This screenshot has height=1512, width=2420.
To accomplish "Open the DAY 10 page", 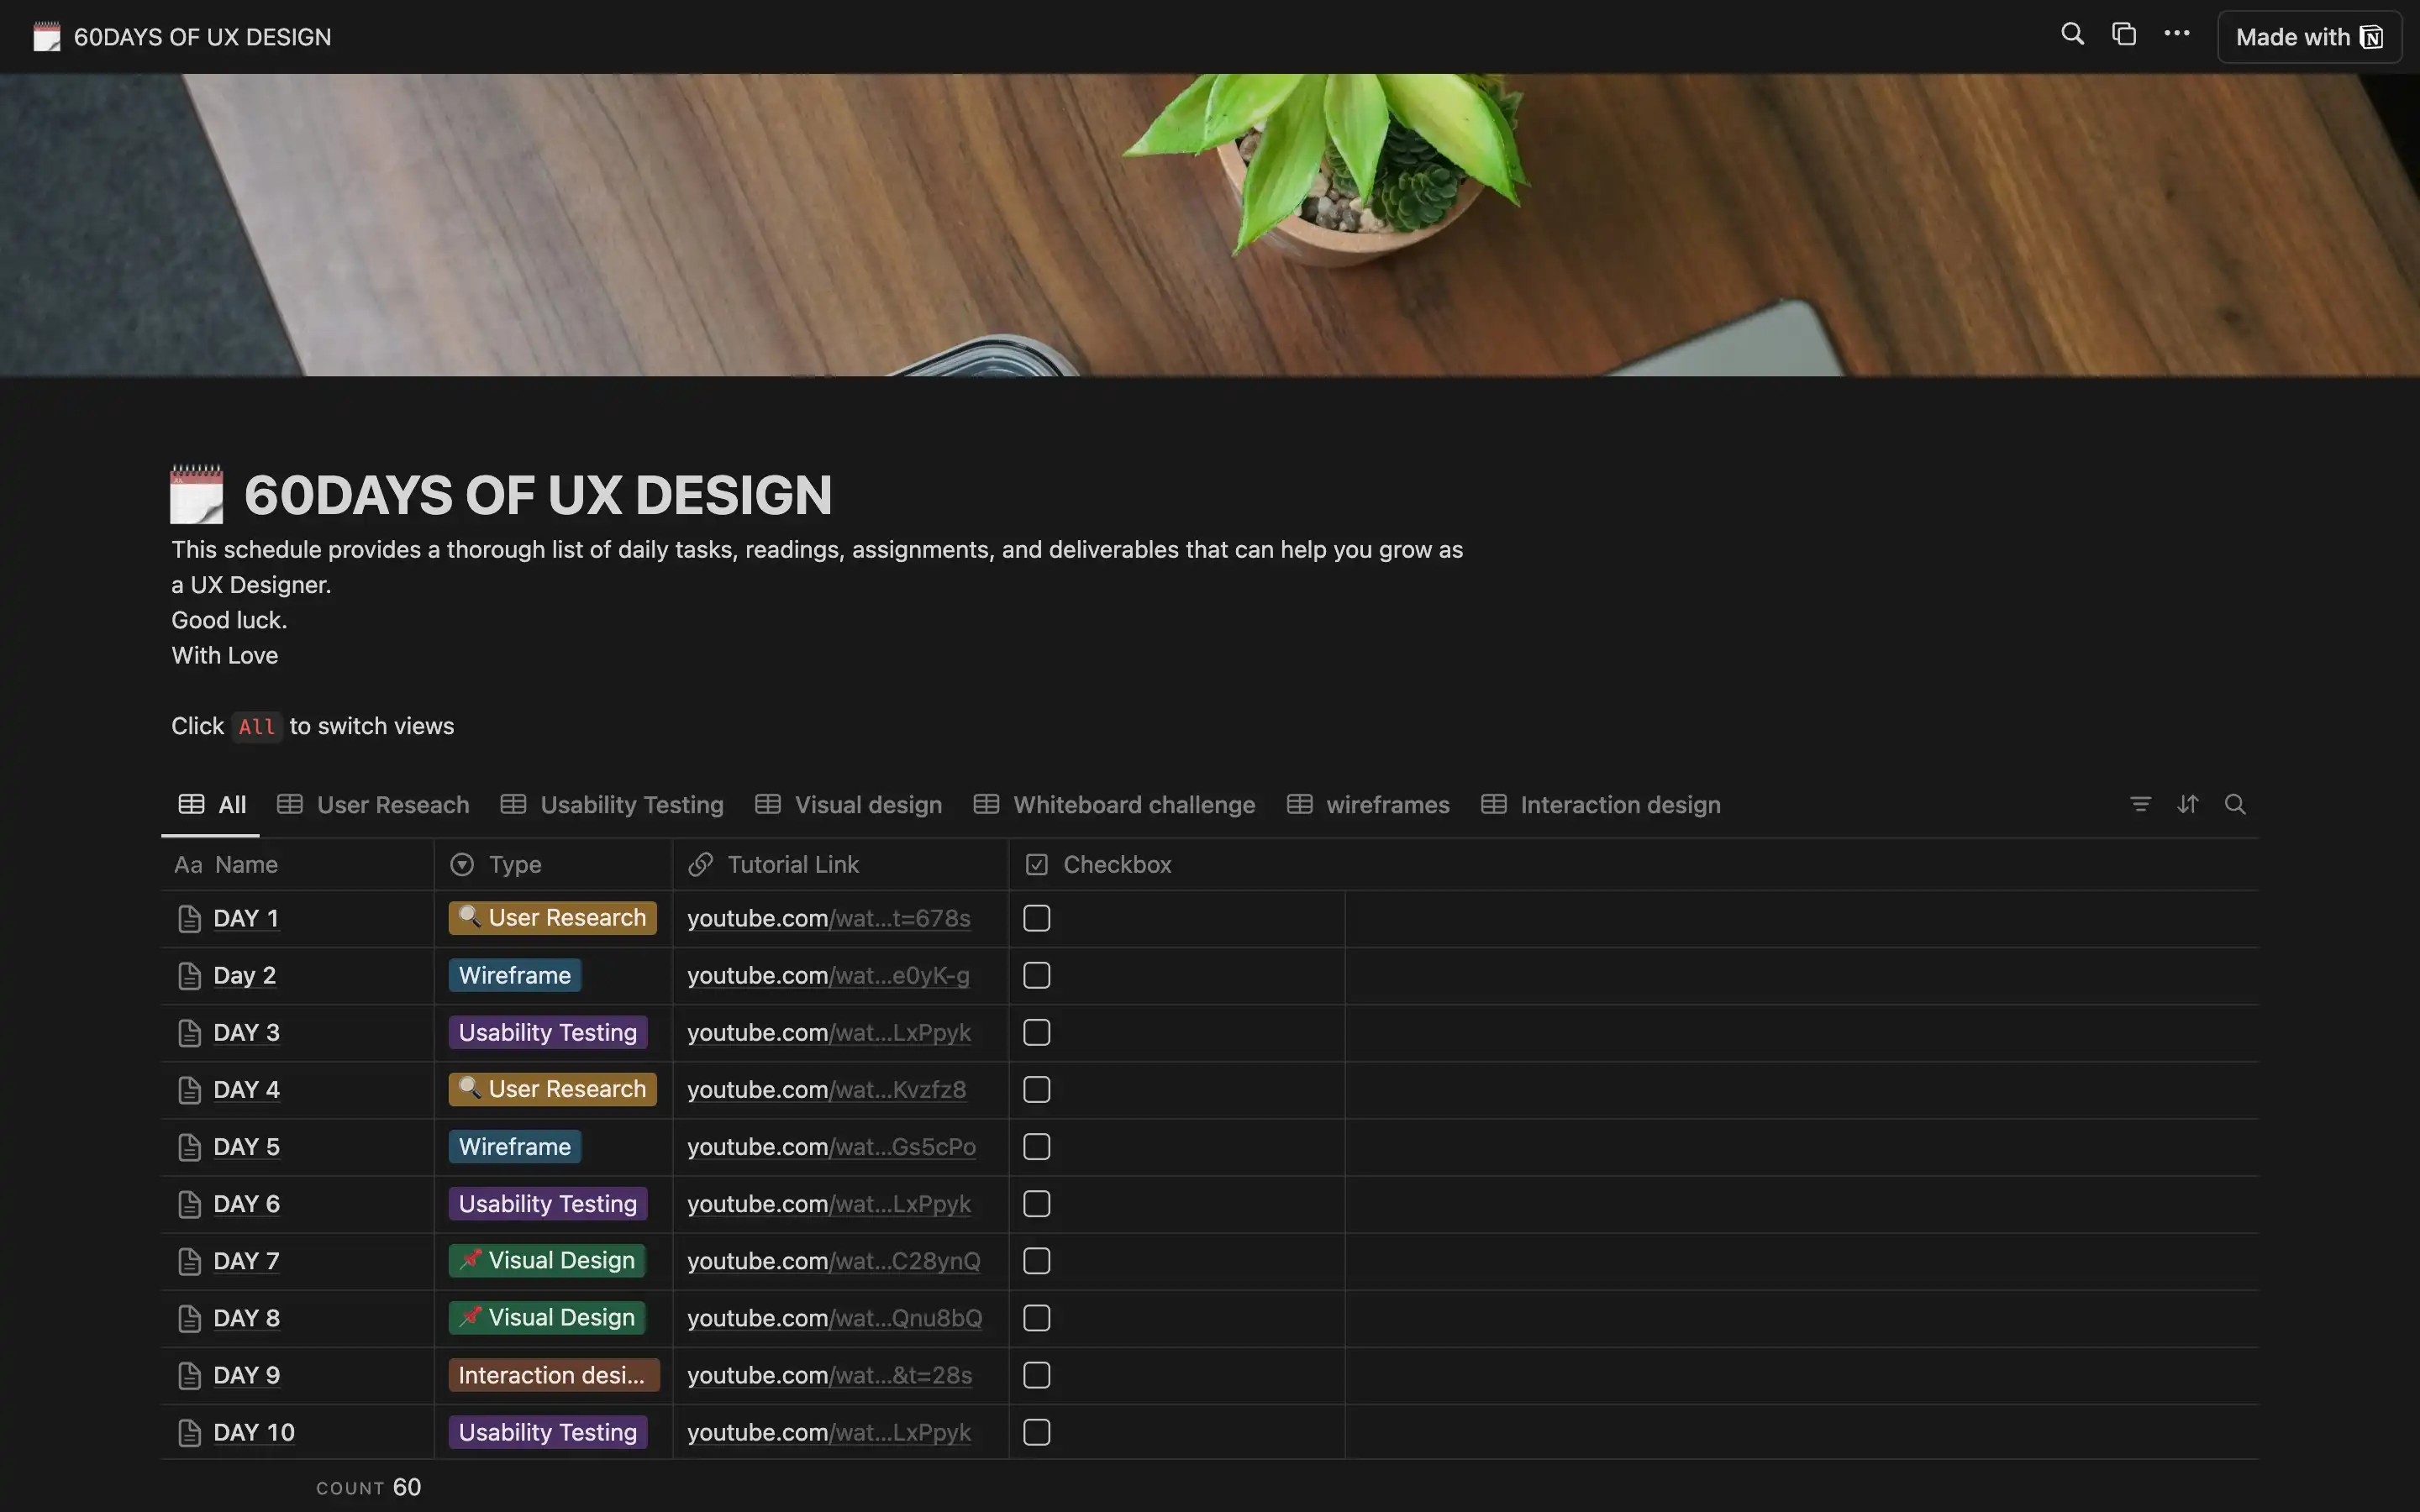I will tap(254, 1431).
